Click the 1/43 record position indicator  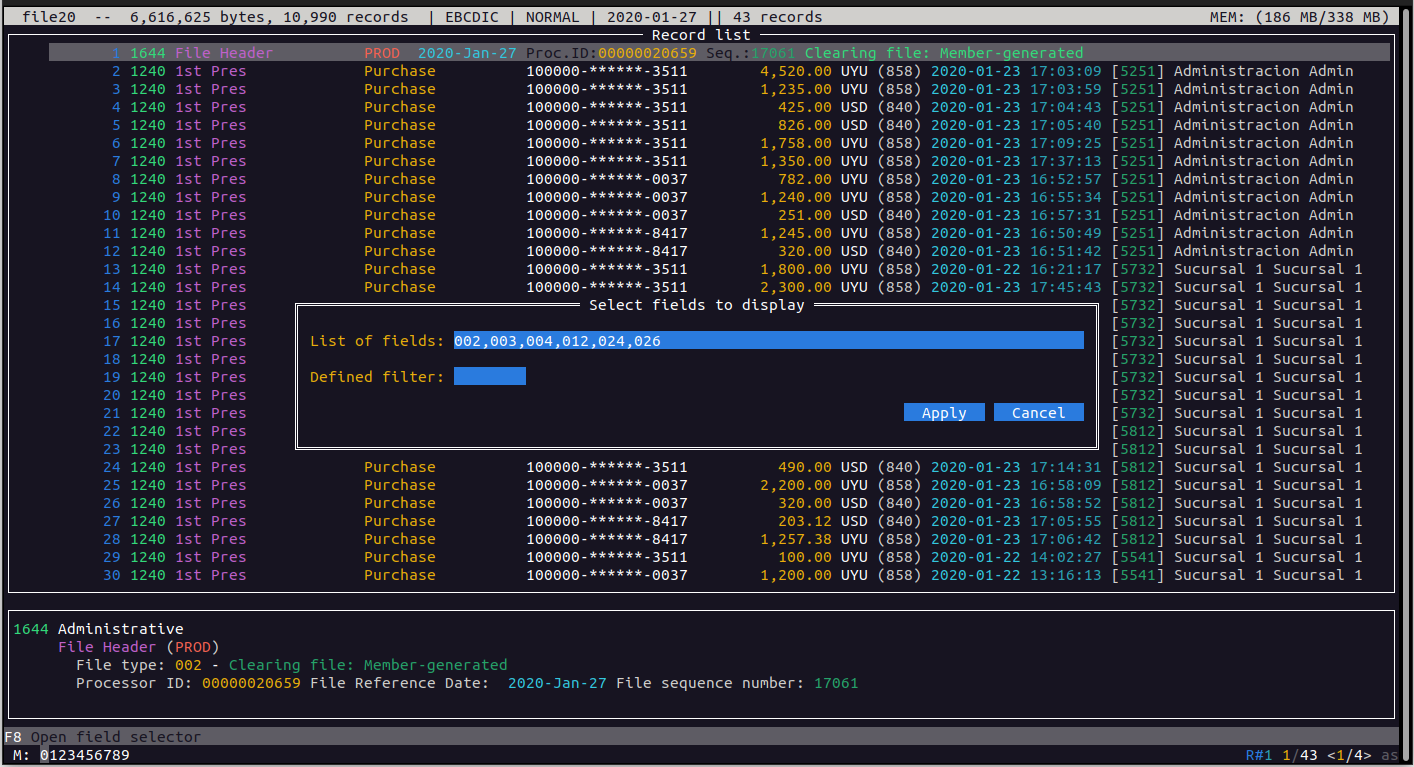[1298, 755]
